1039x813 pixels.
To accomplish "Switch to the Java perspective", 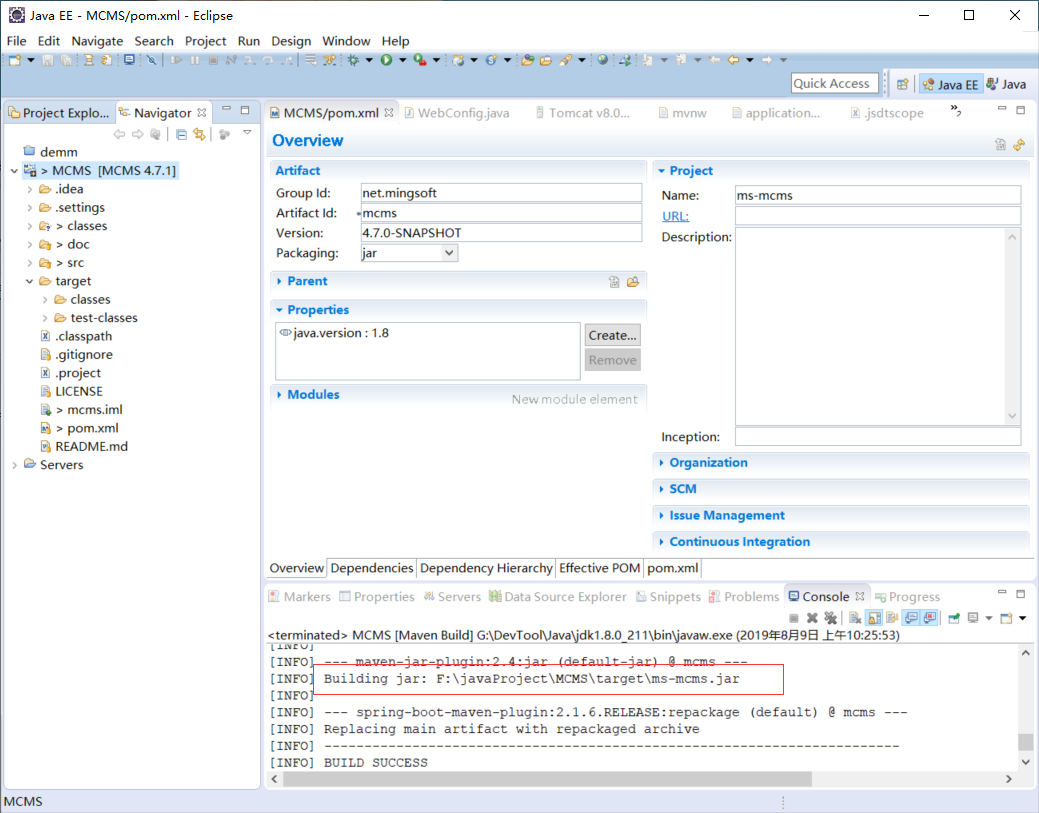I will point(1007,84).
